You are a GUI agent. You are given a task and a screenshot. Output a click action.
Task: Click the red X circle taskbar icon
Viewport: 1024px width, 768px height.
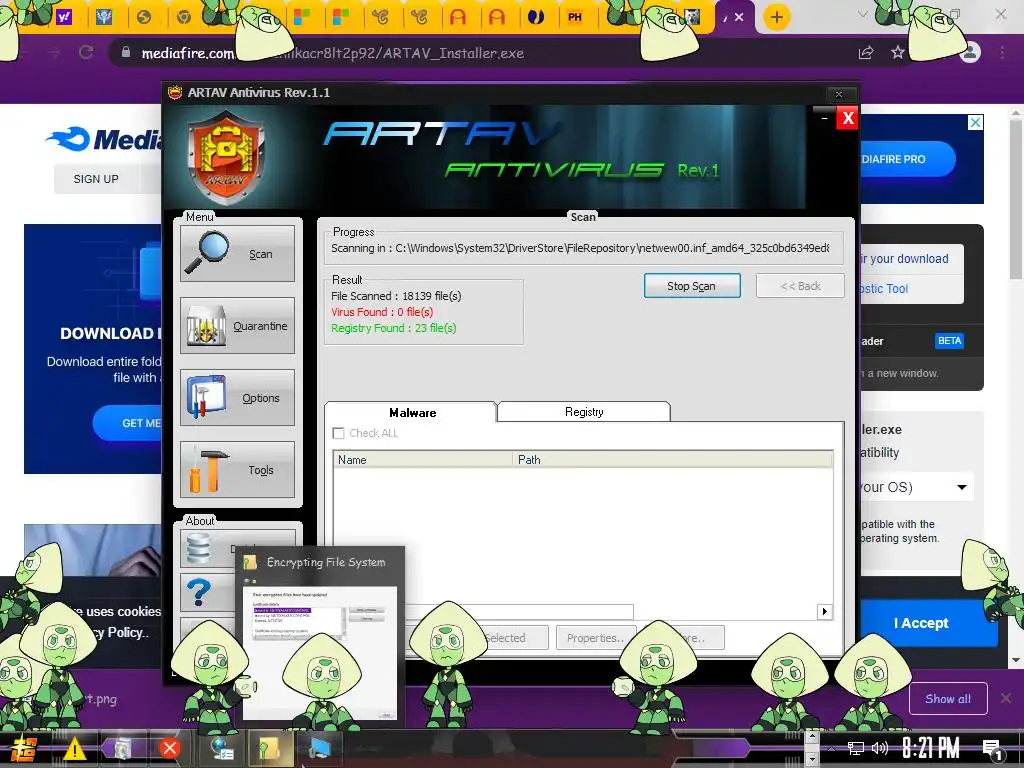click(170, 748)
